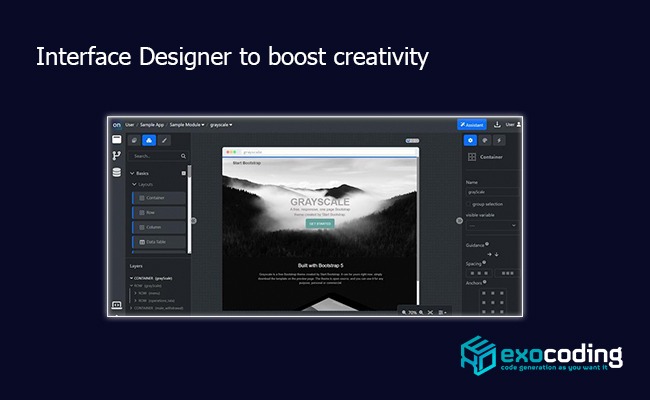This screenshot has width=650, height=400.
Task: Click the Layers panel heading
Action: click(136, 266)
